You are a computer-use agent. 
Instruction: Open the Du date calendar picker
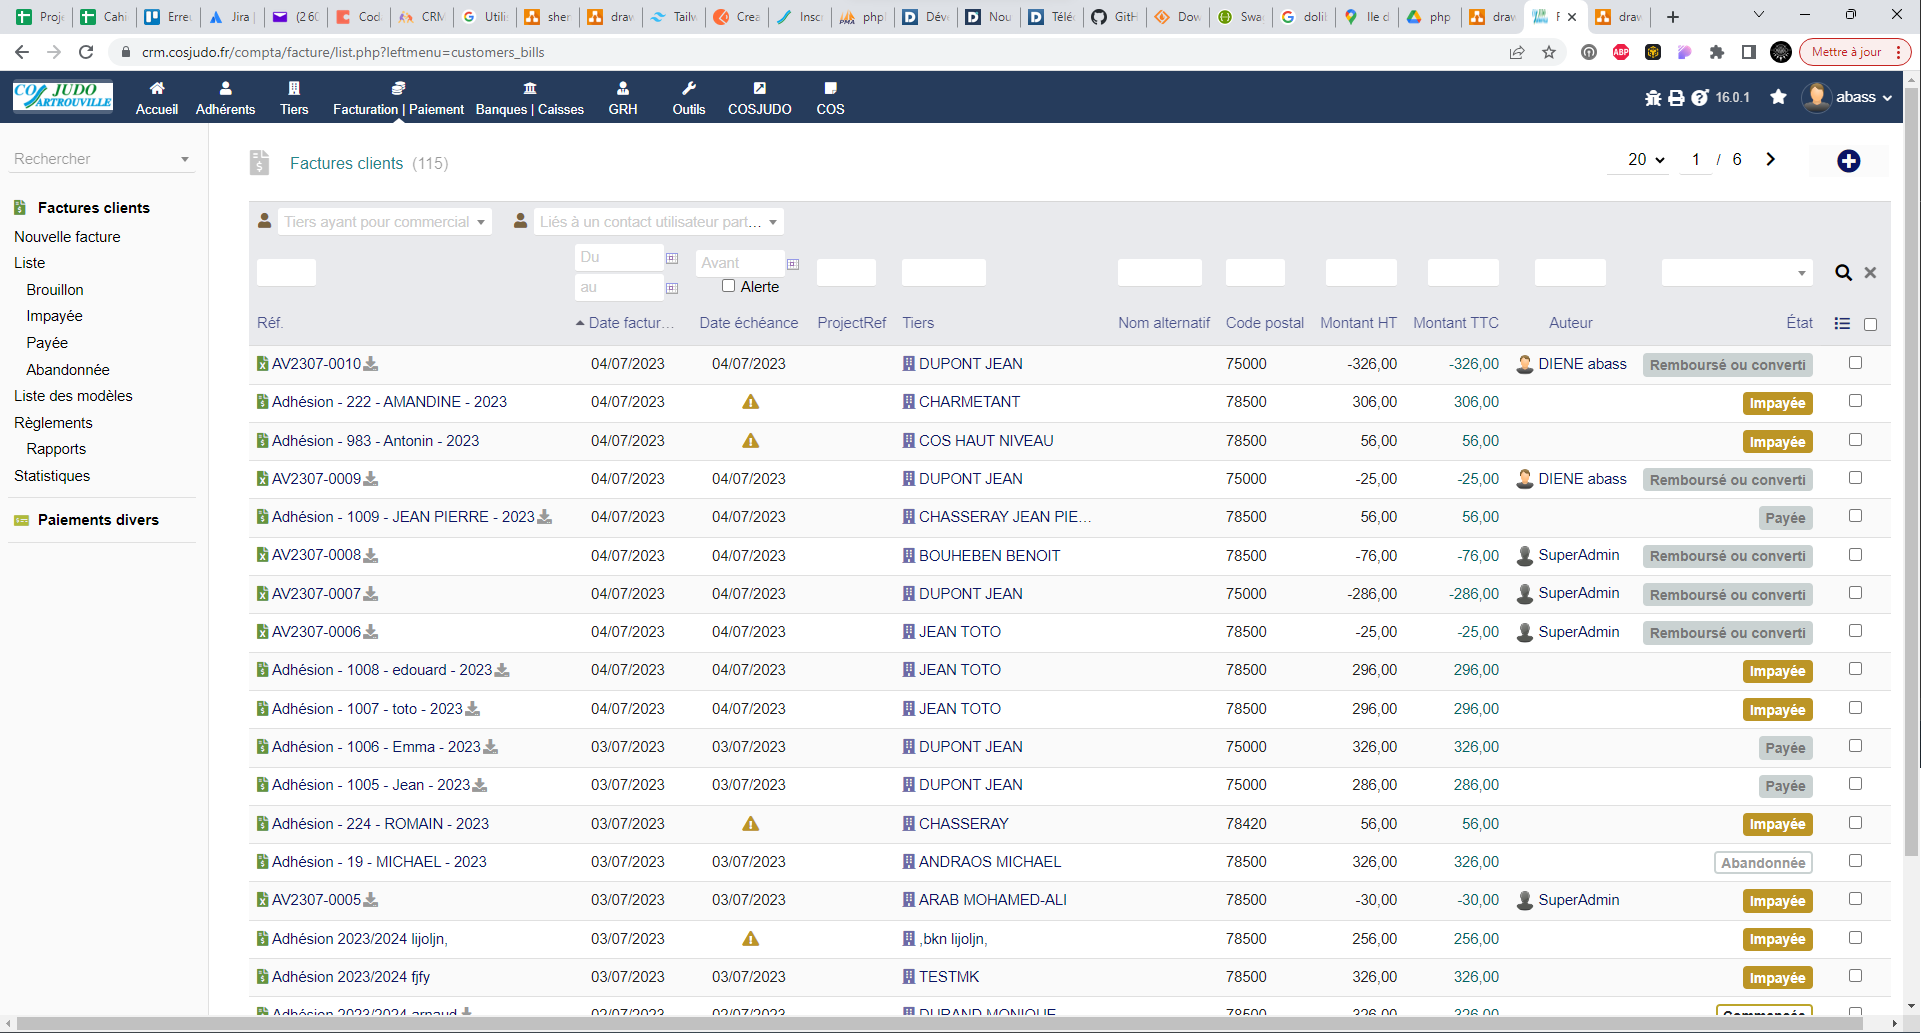[x=672, y=258]
